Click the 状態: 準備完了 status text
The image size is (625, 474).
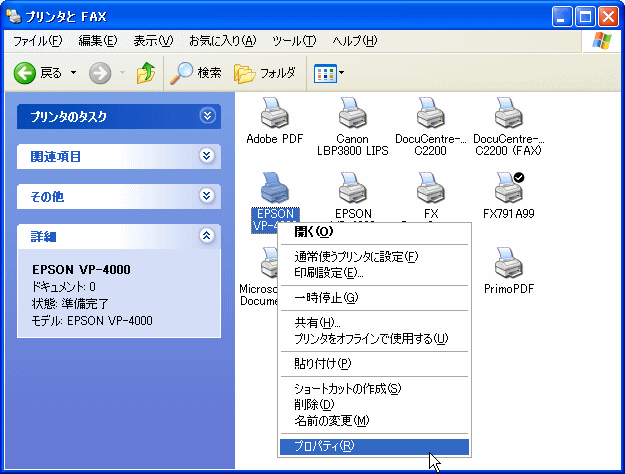pyautogui.click(x=70, y=304)
